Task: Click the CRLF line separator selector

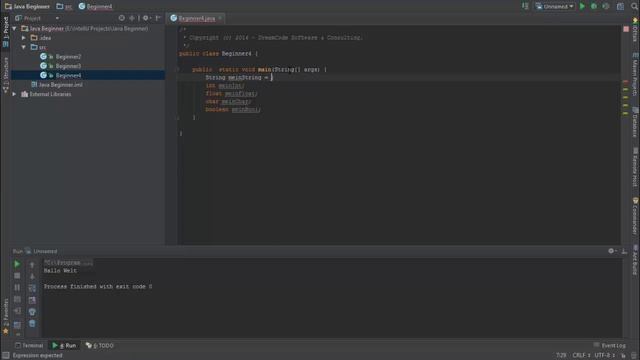Action: pyautogui.click(x=581, y=356)
